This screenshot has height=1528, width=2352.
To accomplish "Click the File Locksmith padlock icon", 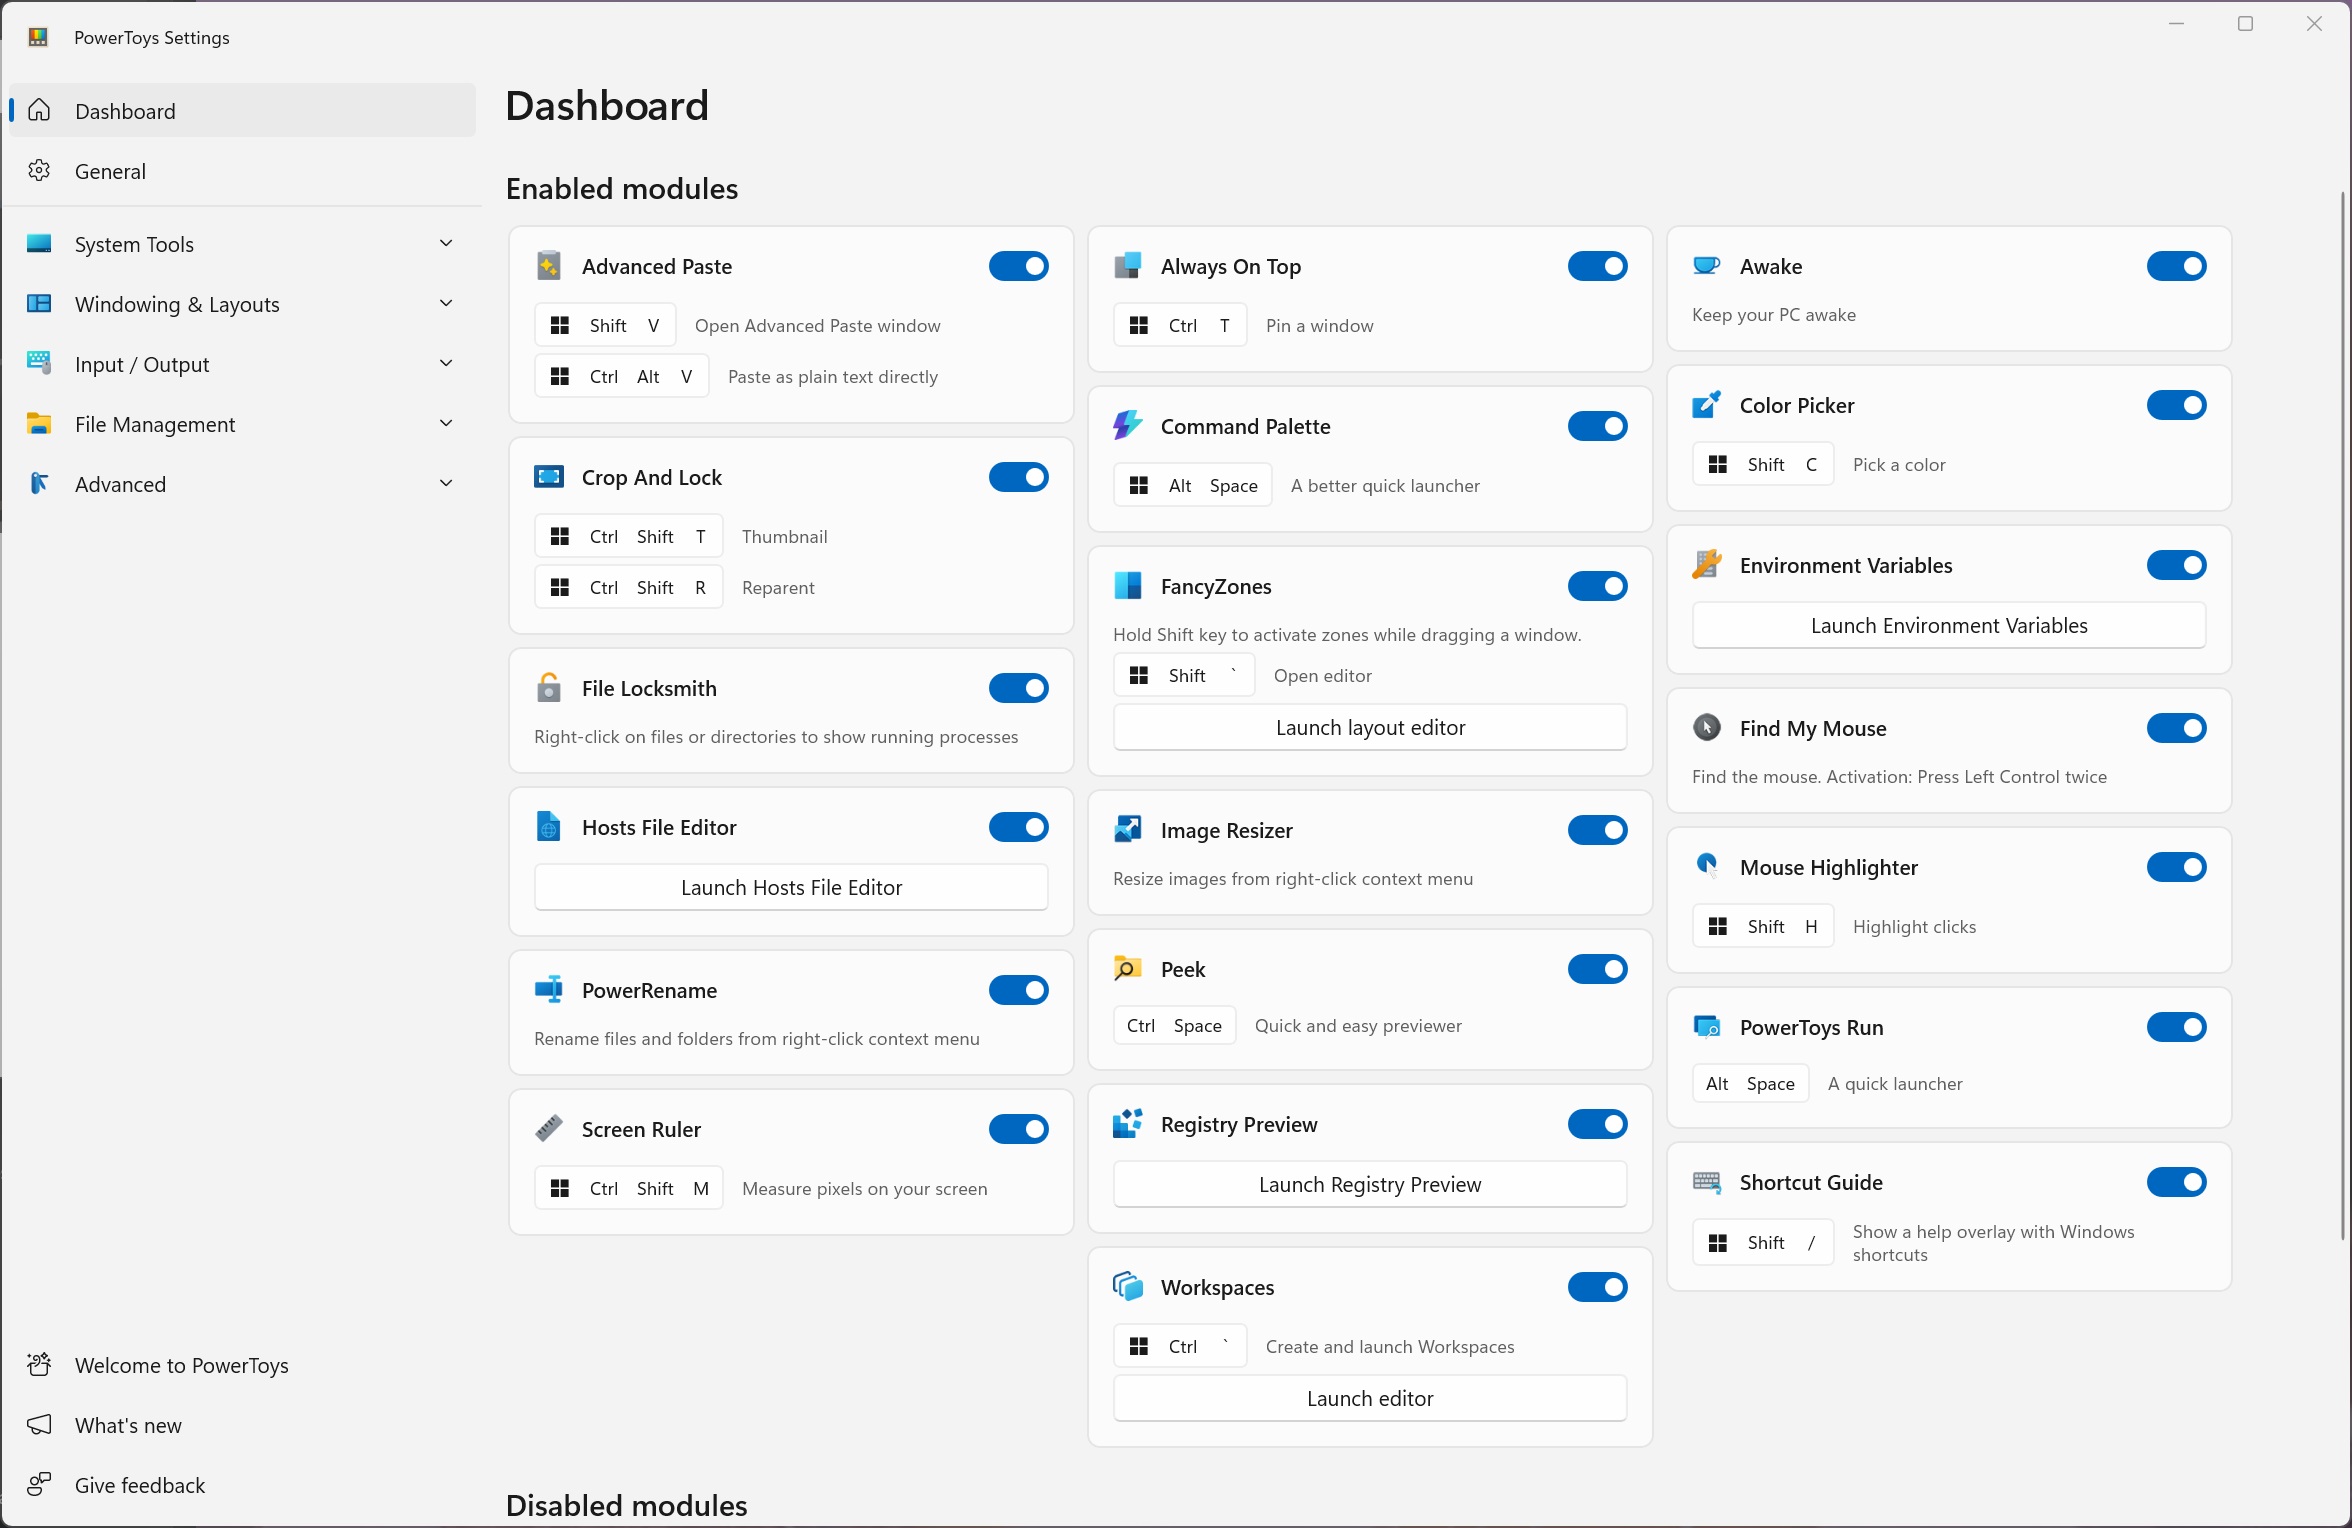I will tap(549, 688).
